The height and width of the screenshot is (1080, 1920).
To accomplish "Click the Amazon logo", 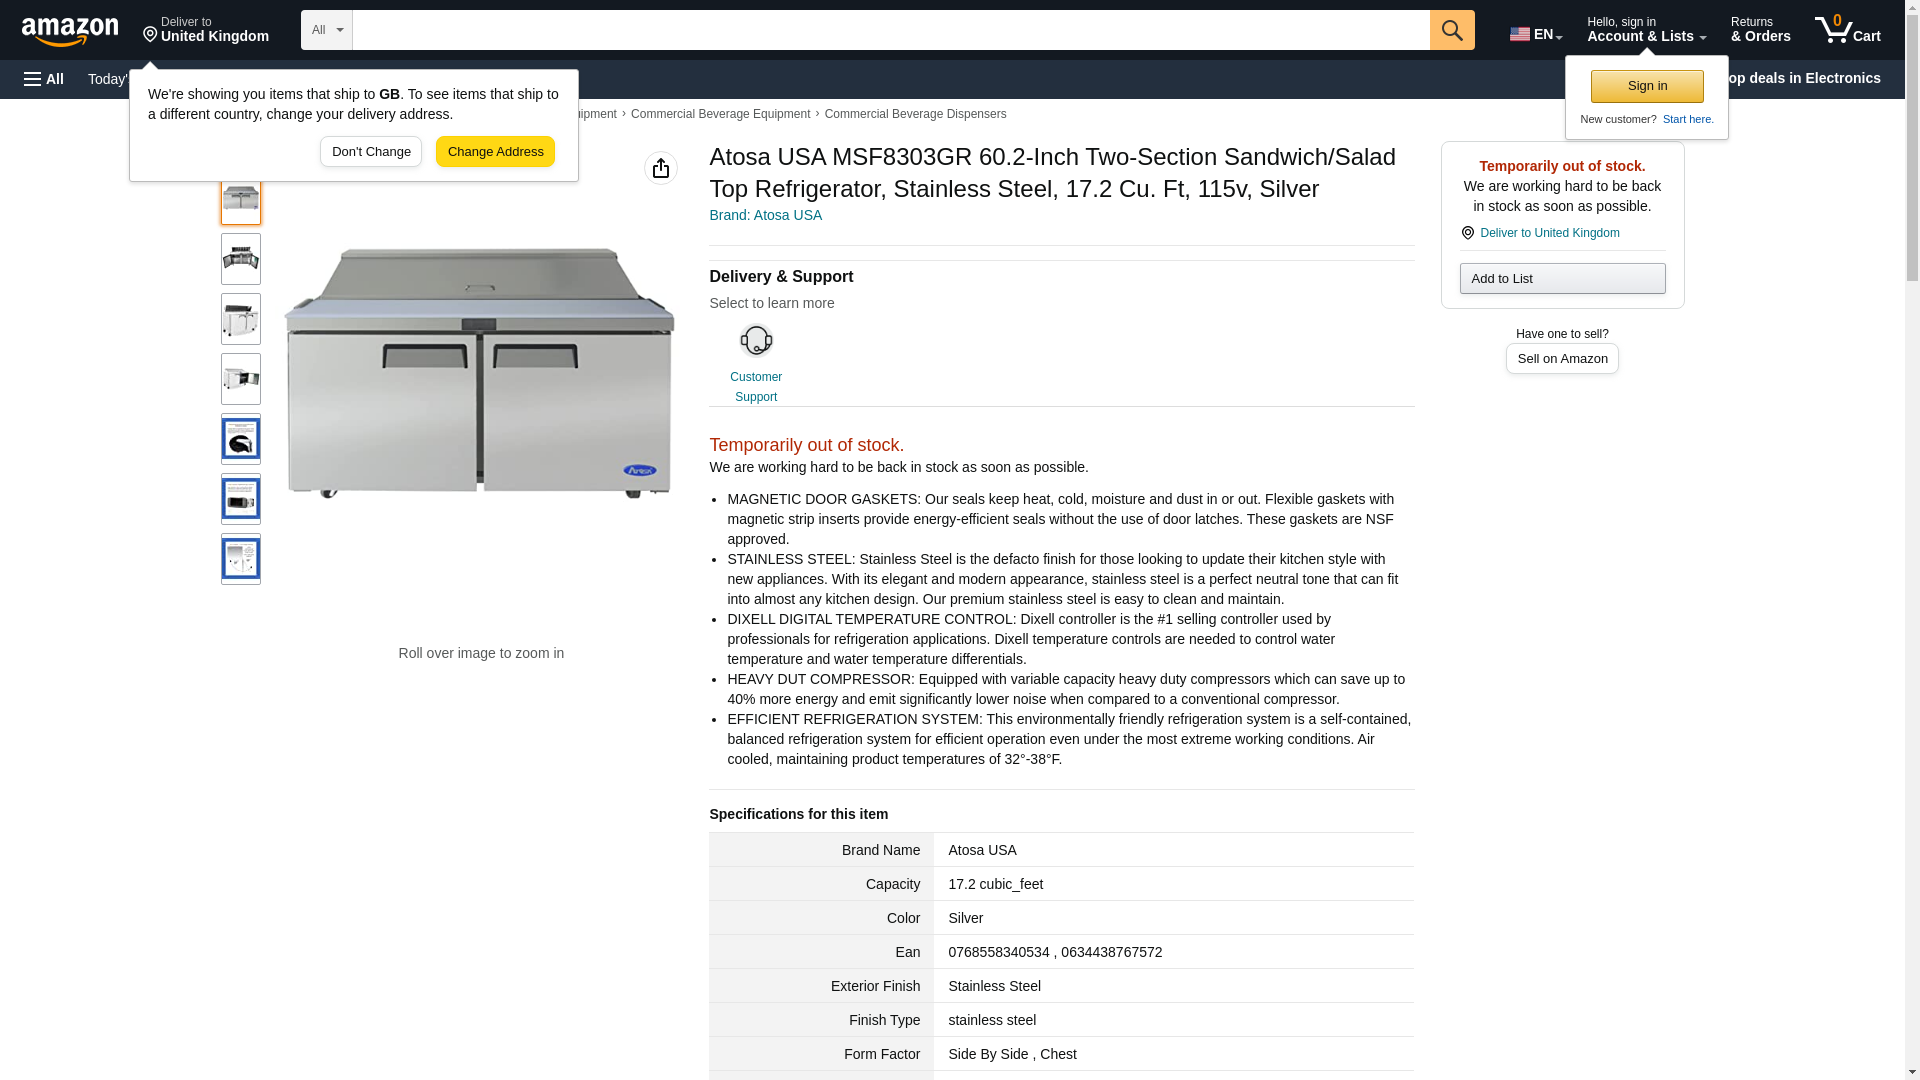I will 70,32.
